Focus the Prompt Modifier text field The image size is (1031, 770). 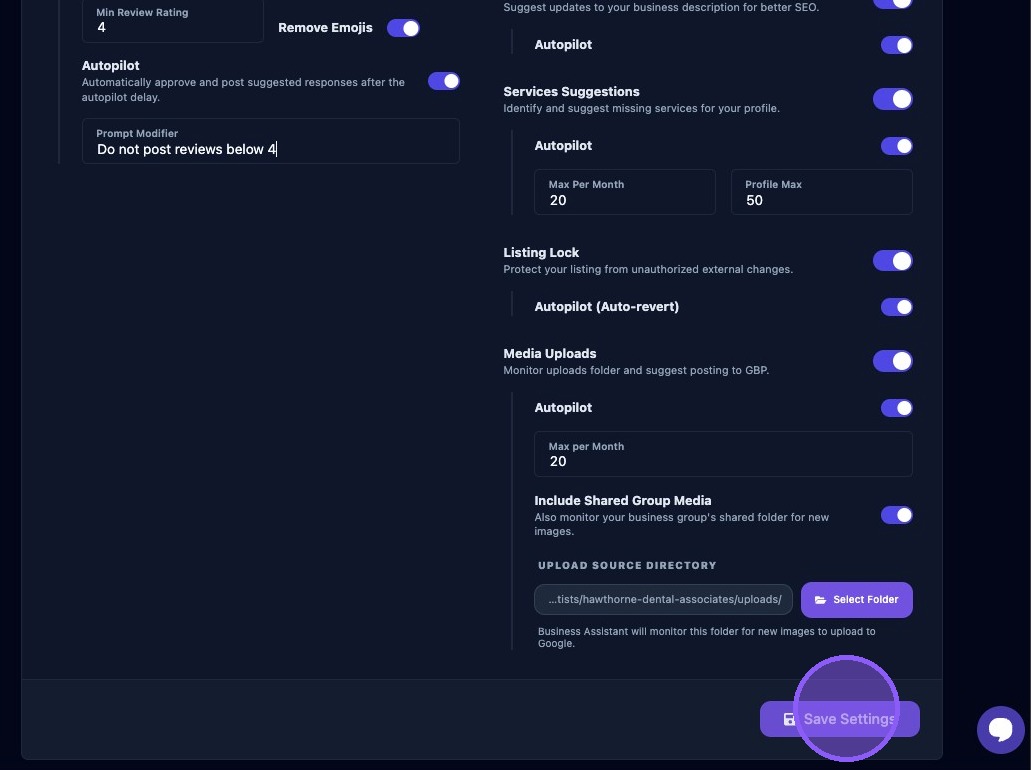(271, 141)
